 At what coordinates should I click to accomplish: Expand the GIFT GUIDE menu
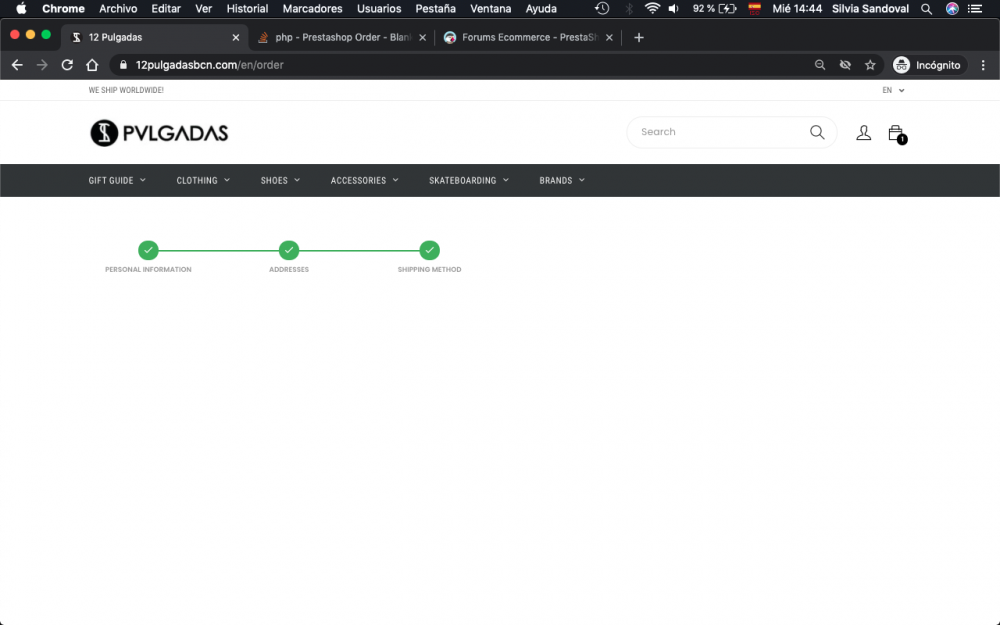117,180
